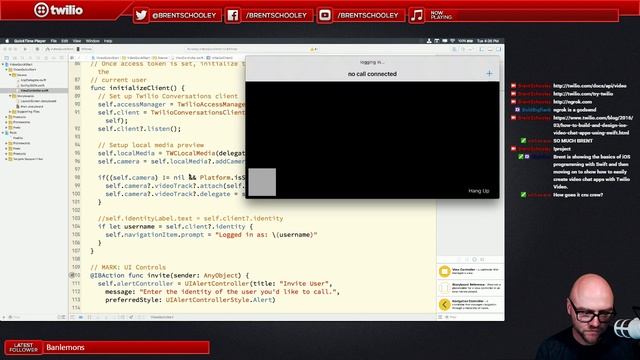Click the Navigation Controller yellow chevron icon
Viewport: 640px width, 360px height.
click(444, 304)
